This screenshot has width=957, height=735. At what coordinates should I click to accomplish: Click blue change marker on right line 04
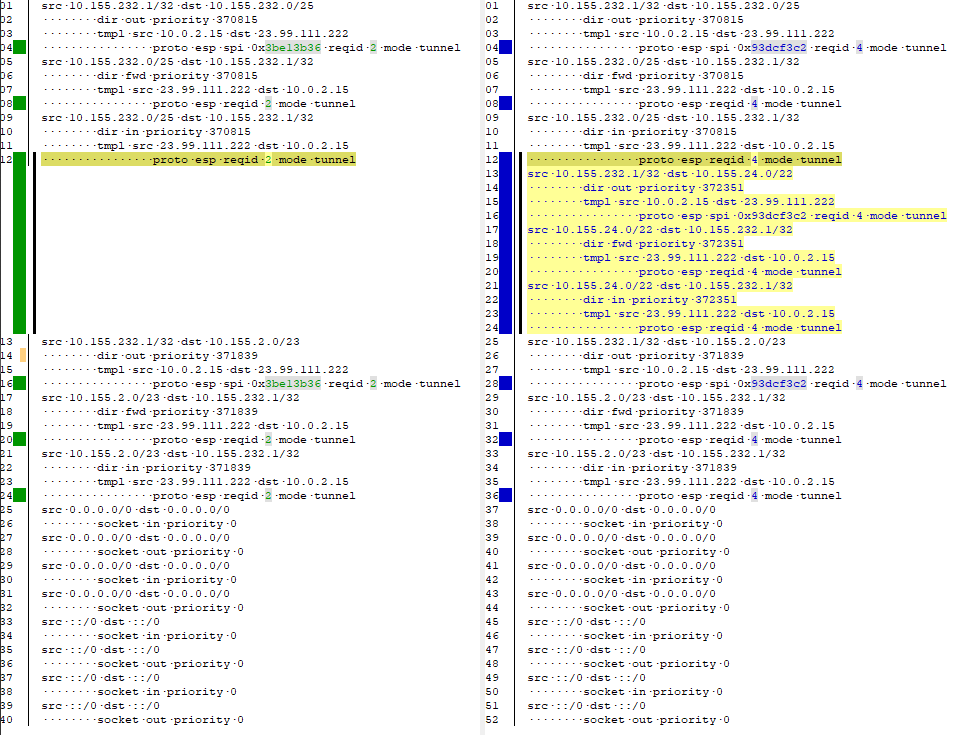click(x=506, y=47)
